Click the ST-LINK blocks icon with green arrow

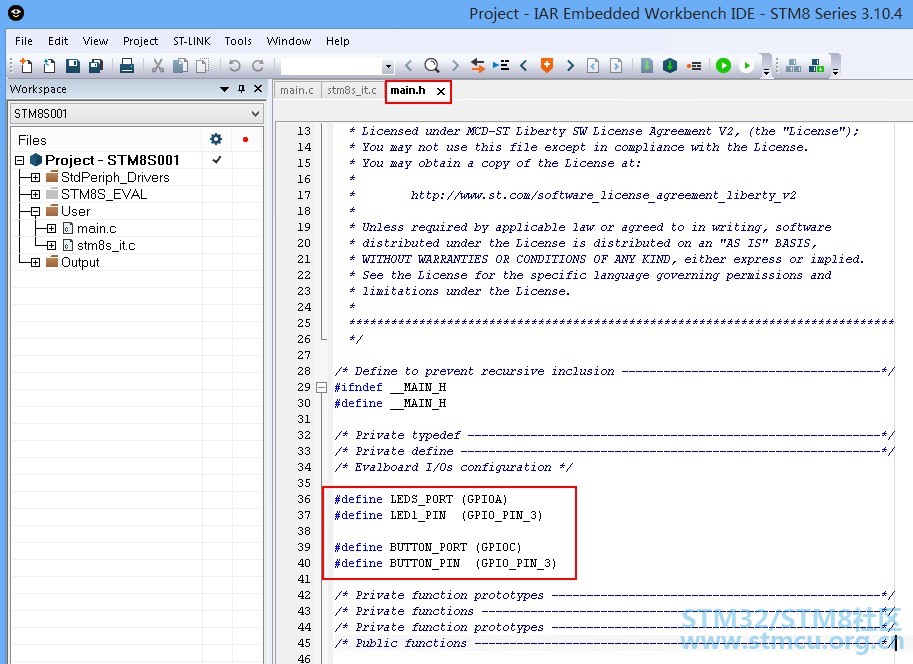coord(817,65)
